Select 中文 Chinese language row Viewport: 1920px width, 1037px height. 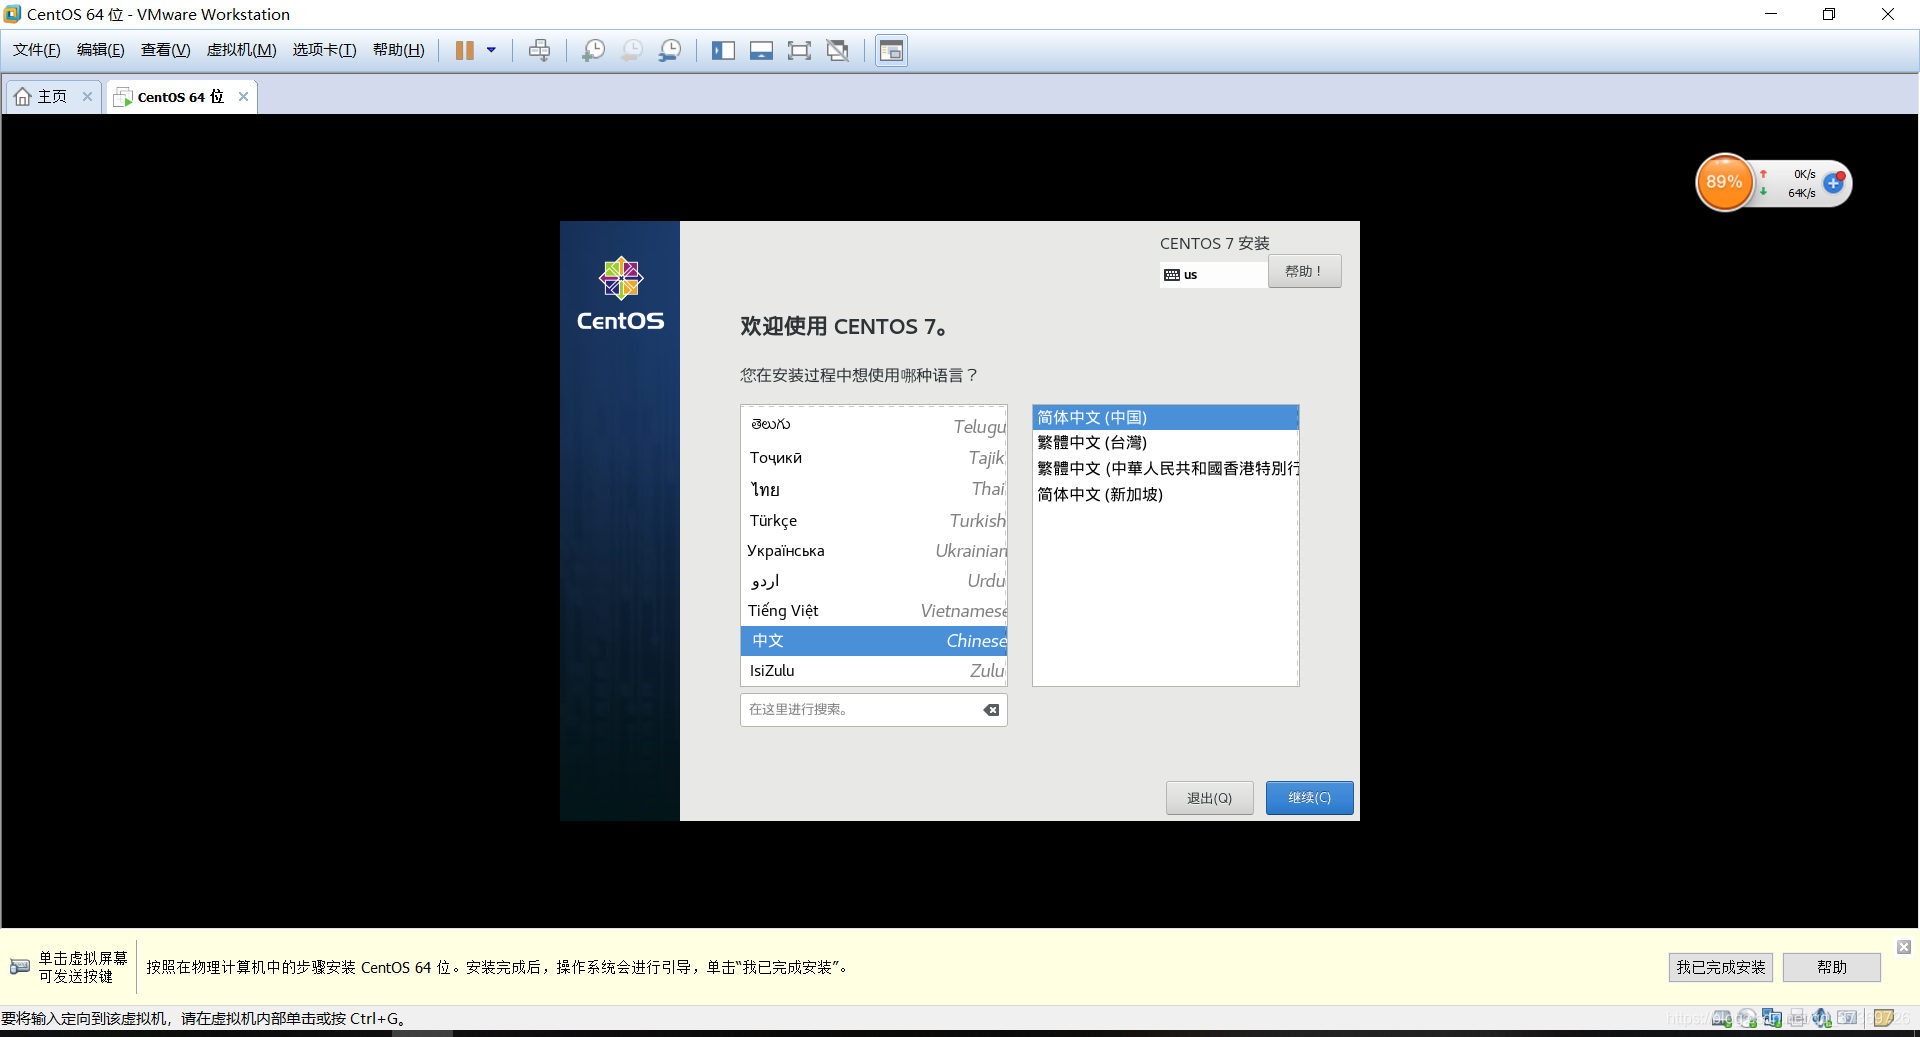pyautogui.click(x=874, y=640)
